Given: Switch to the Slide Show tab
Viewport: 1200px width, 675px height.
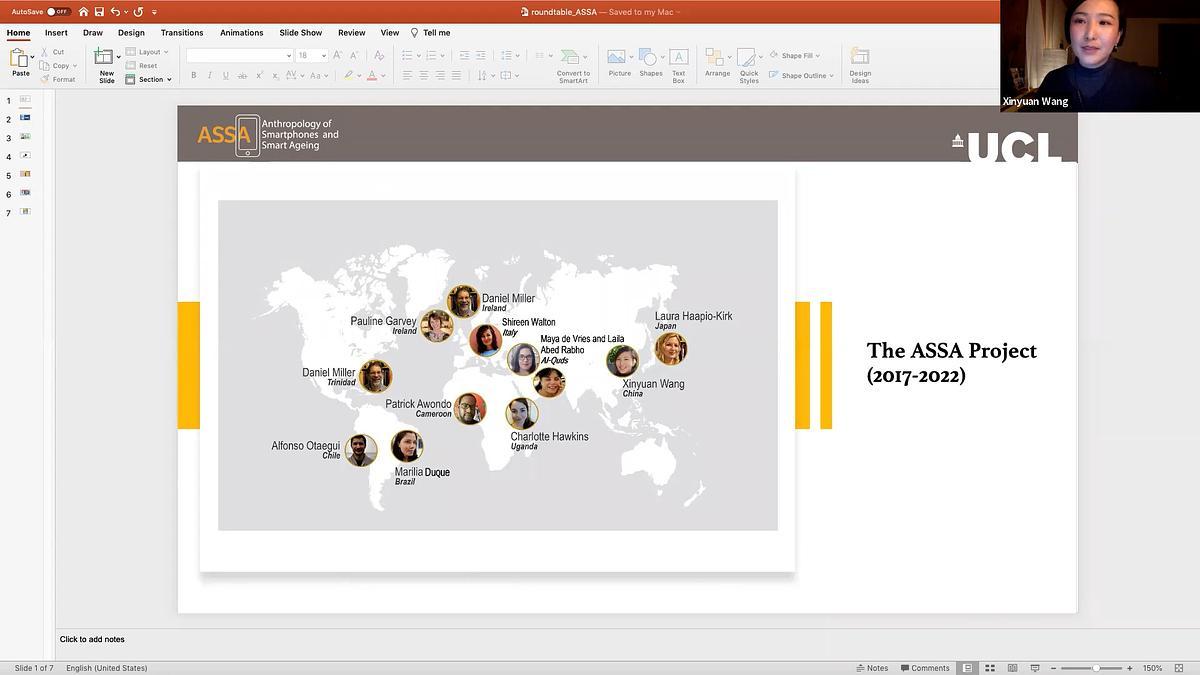Looking at the screenshot, I should point(300,33).
